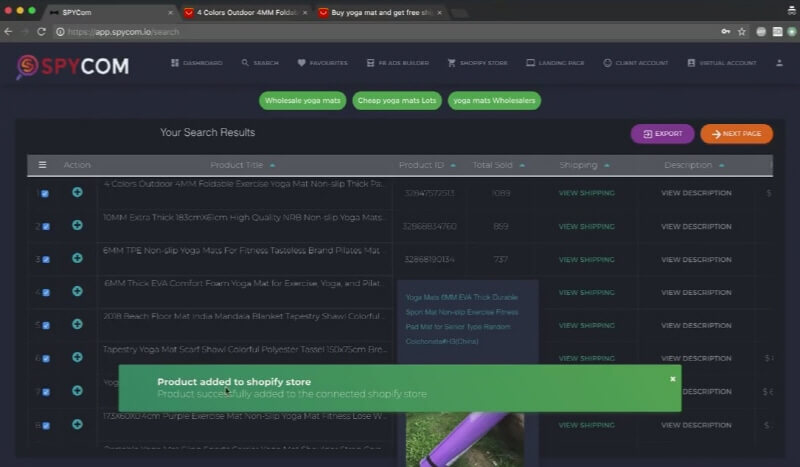View shipping for 4 Colors Outdoor mat
800x467 pixels.
(587, 193)
